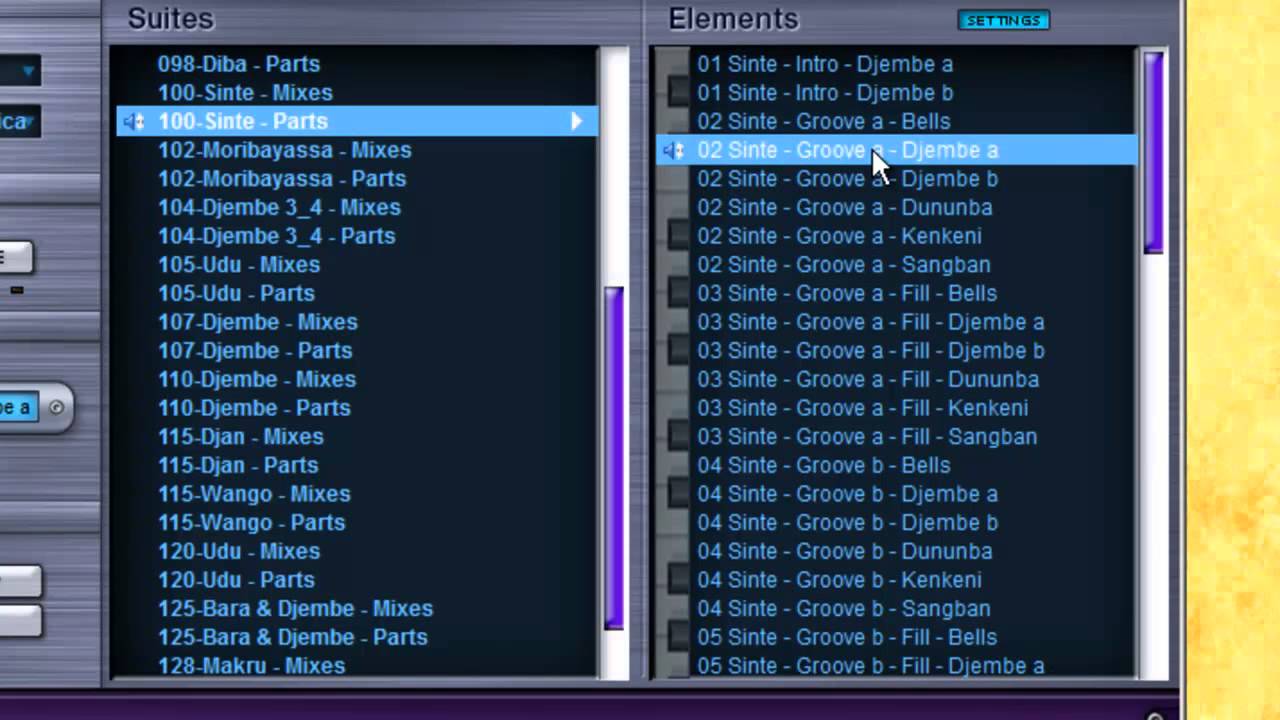Viewport: 1280px width, 720px height.
Task: Select element 03 Sinte - Groove a - Fill - Kenkeni
Action: 863,408
